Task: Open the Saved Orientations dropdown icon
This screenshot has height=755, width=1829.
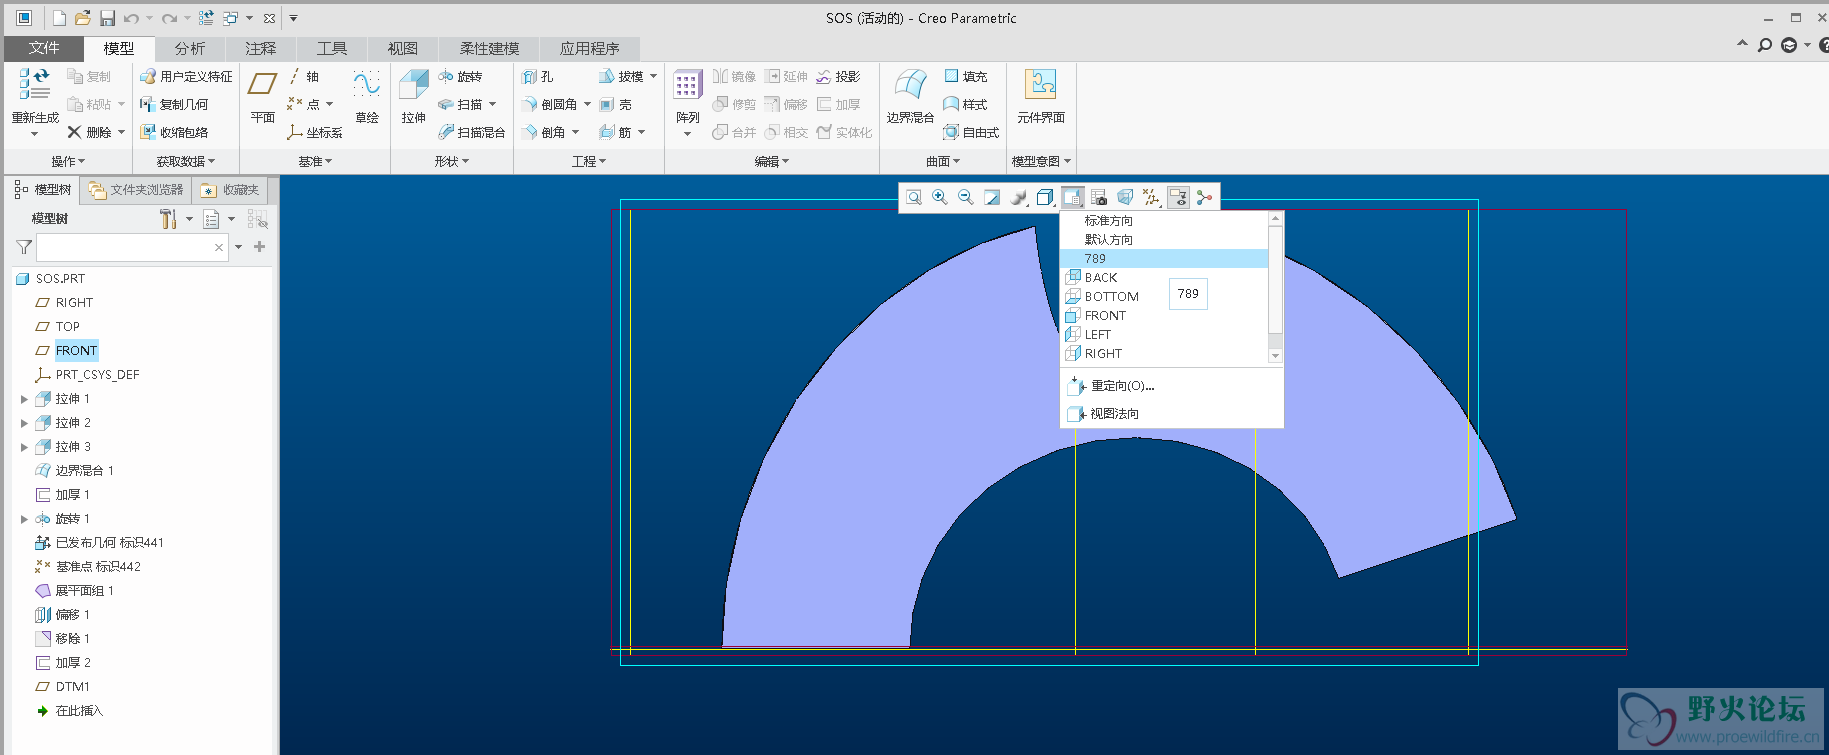Action: pyautogui.click(x=1072, y=197)
